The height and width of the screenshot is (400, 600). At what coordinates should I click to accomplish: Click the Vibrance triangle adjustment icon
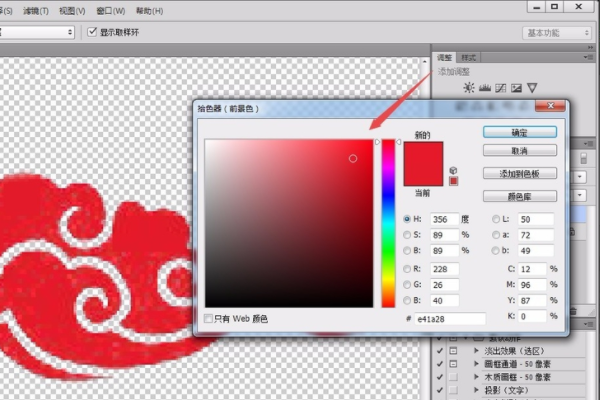pyautogui.click(x=532, y=88)
